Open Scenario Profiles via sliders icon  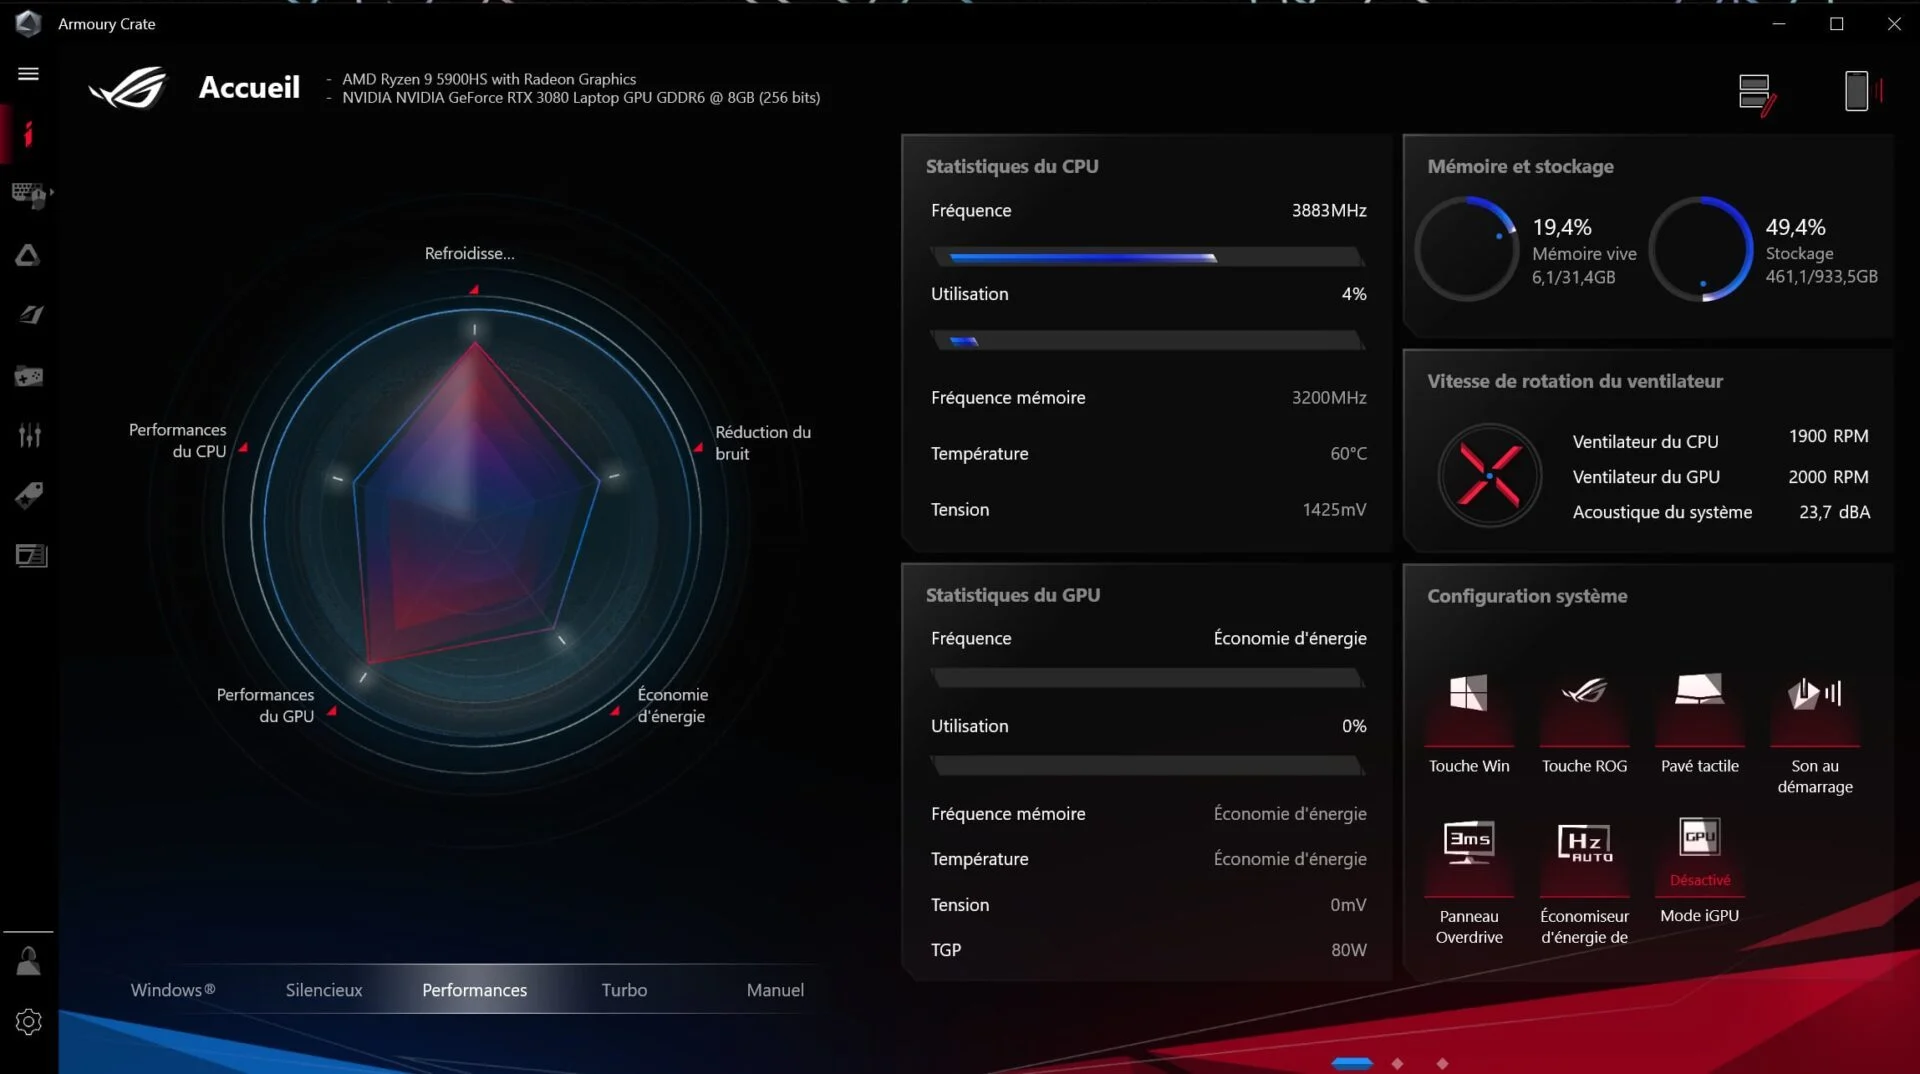[x=30, y=435]
